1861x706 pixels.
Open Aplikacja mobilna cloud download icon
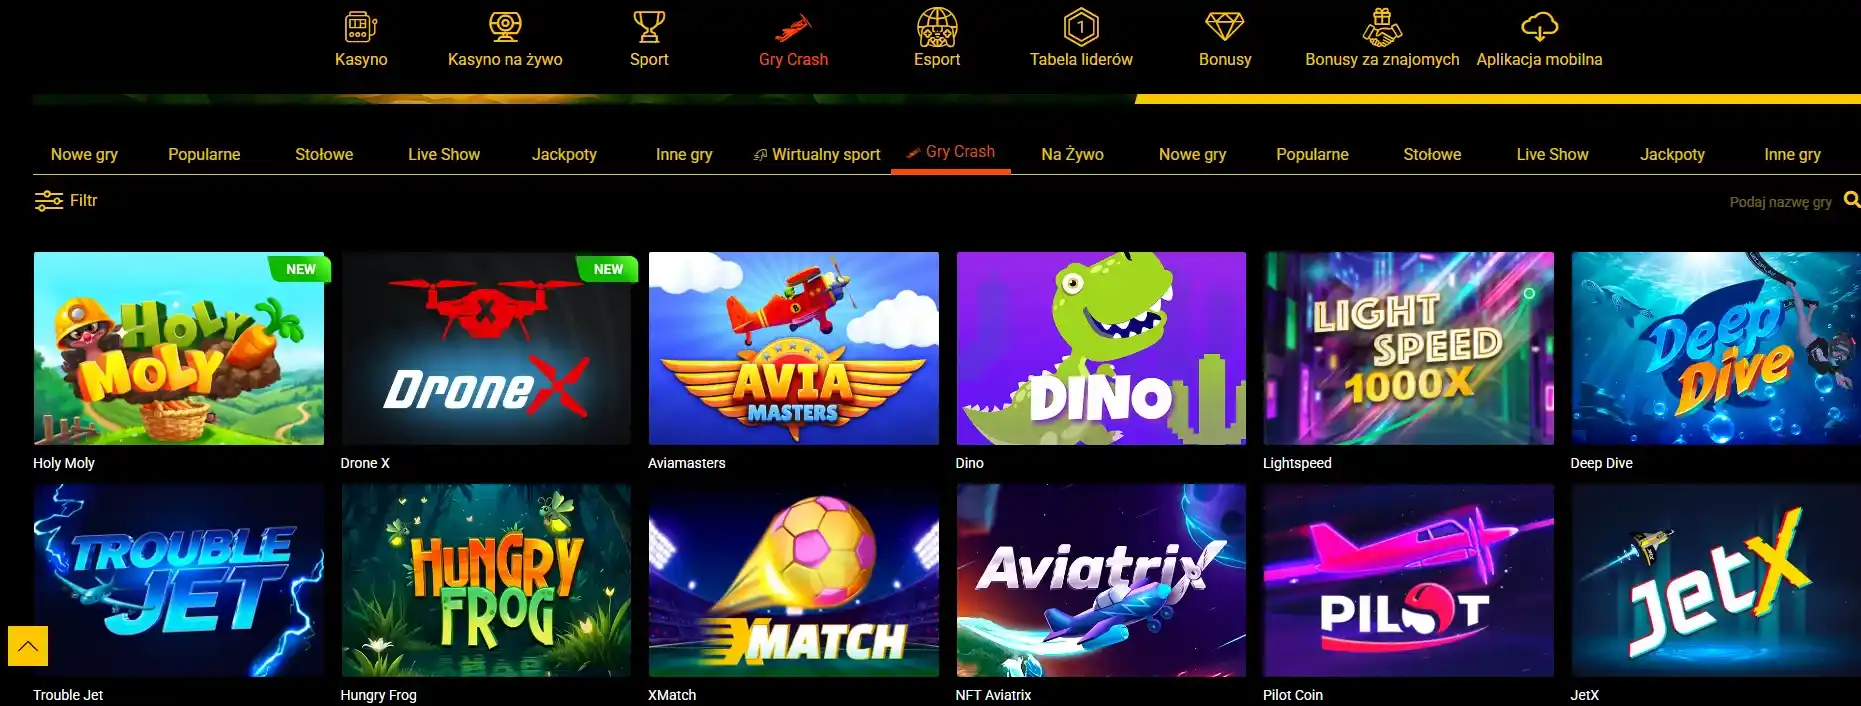1539,26
